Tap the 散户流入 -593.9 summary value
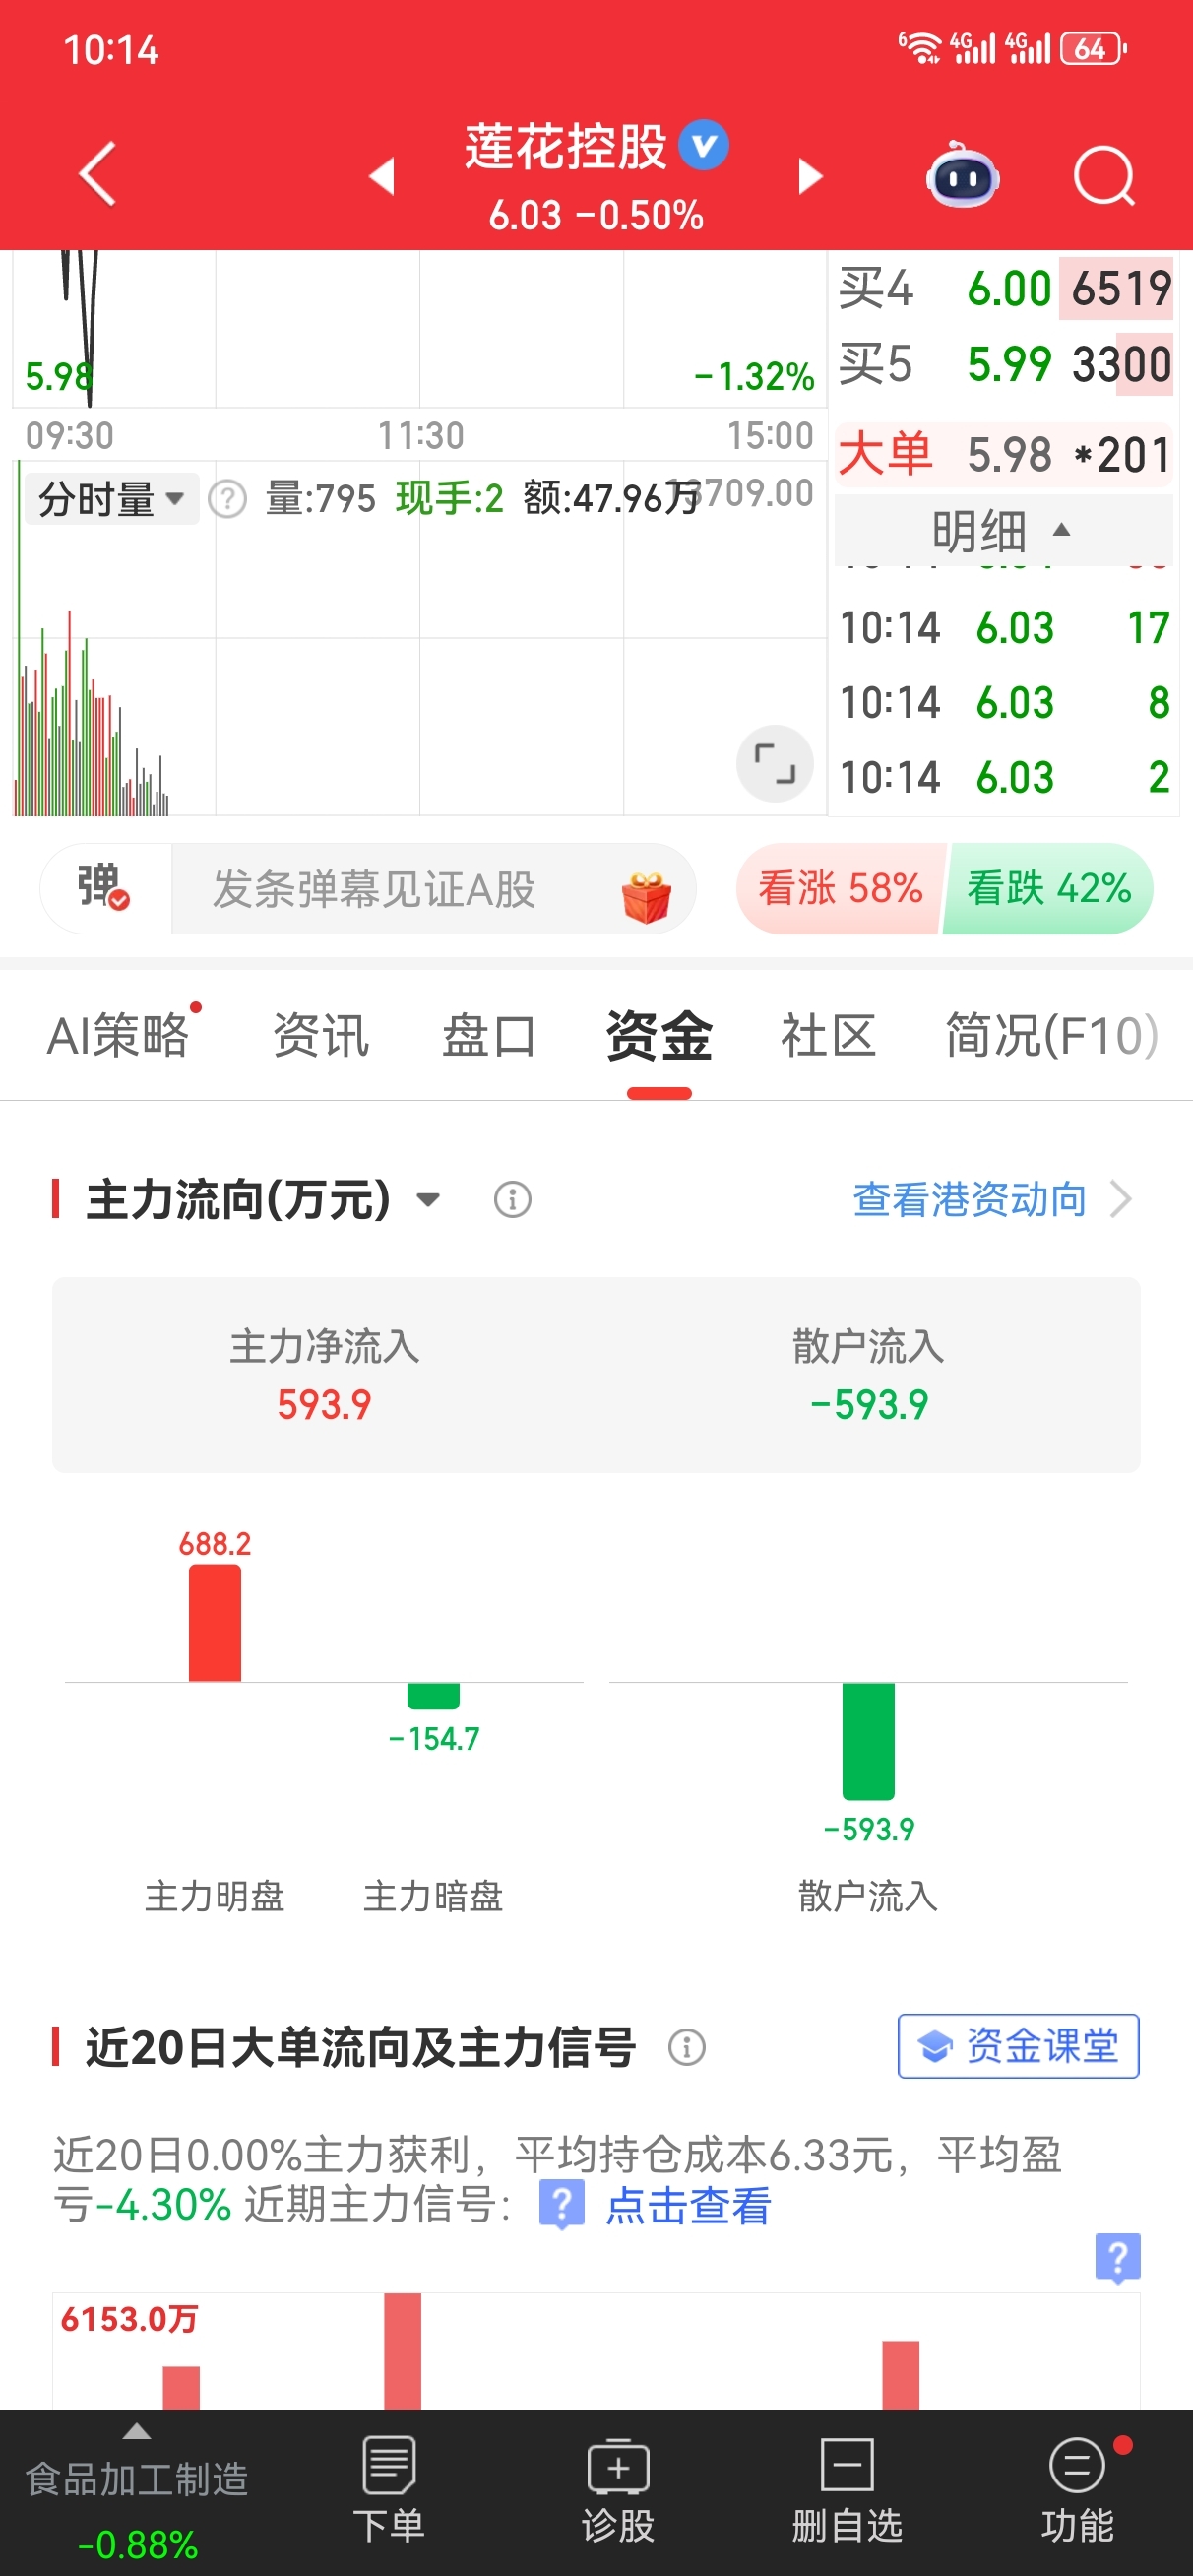This screenshot has width=1193, height=2576. pyautogui.click(x=869, y=1405)
